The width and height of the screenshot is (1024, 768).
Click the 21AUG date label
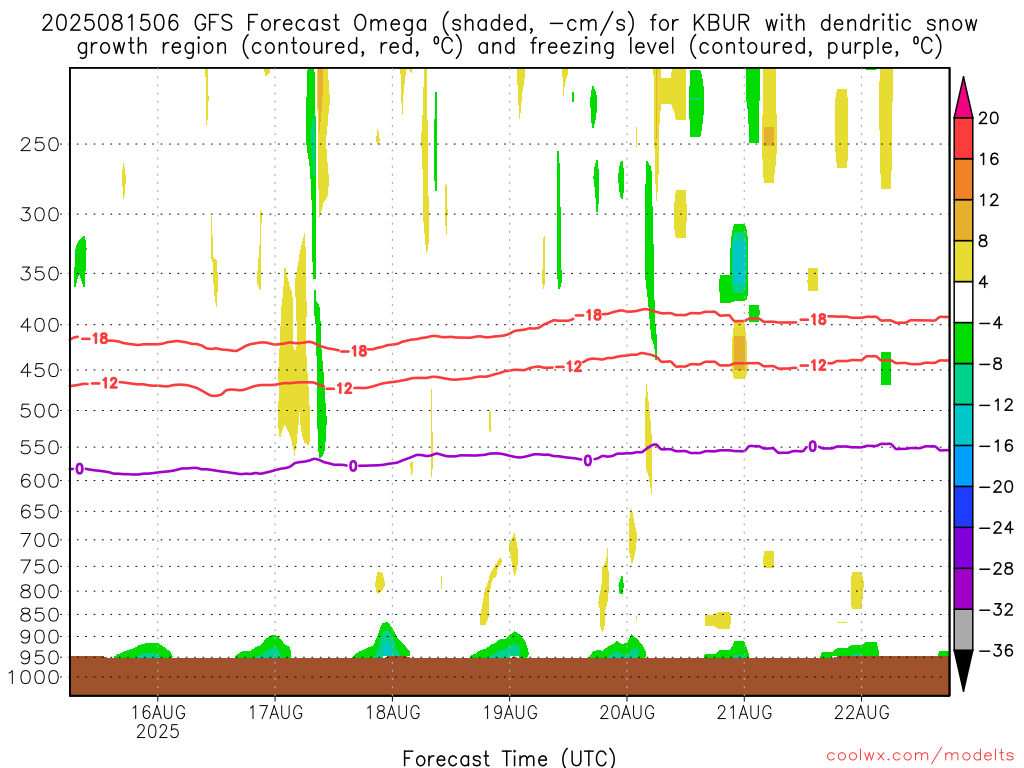pos(744,712)
